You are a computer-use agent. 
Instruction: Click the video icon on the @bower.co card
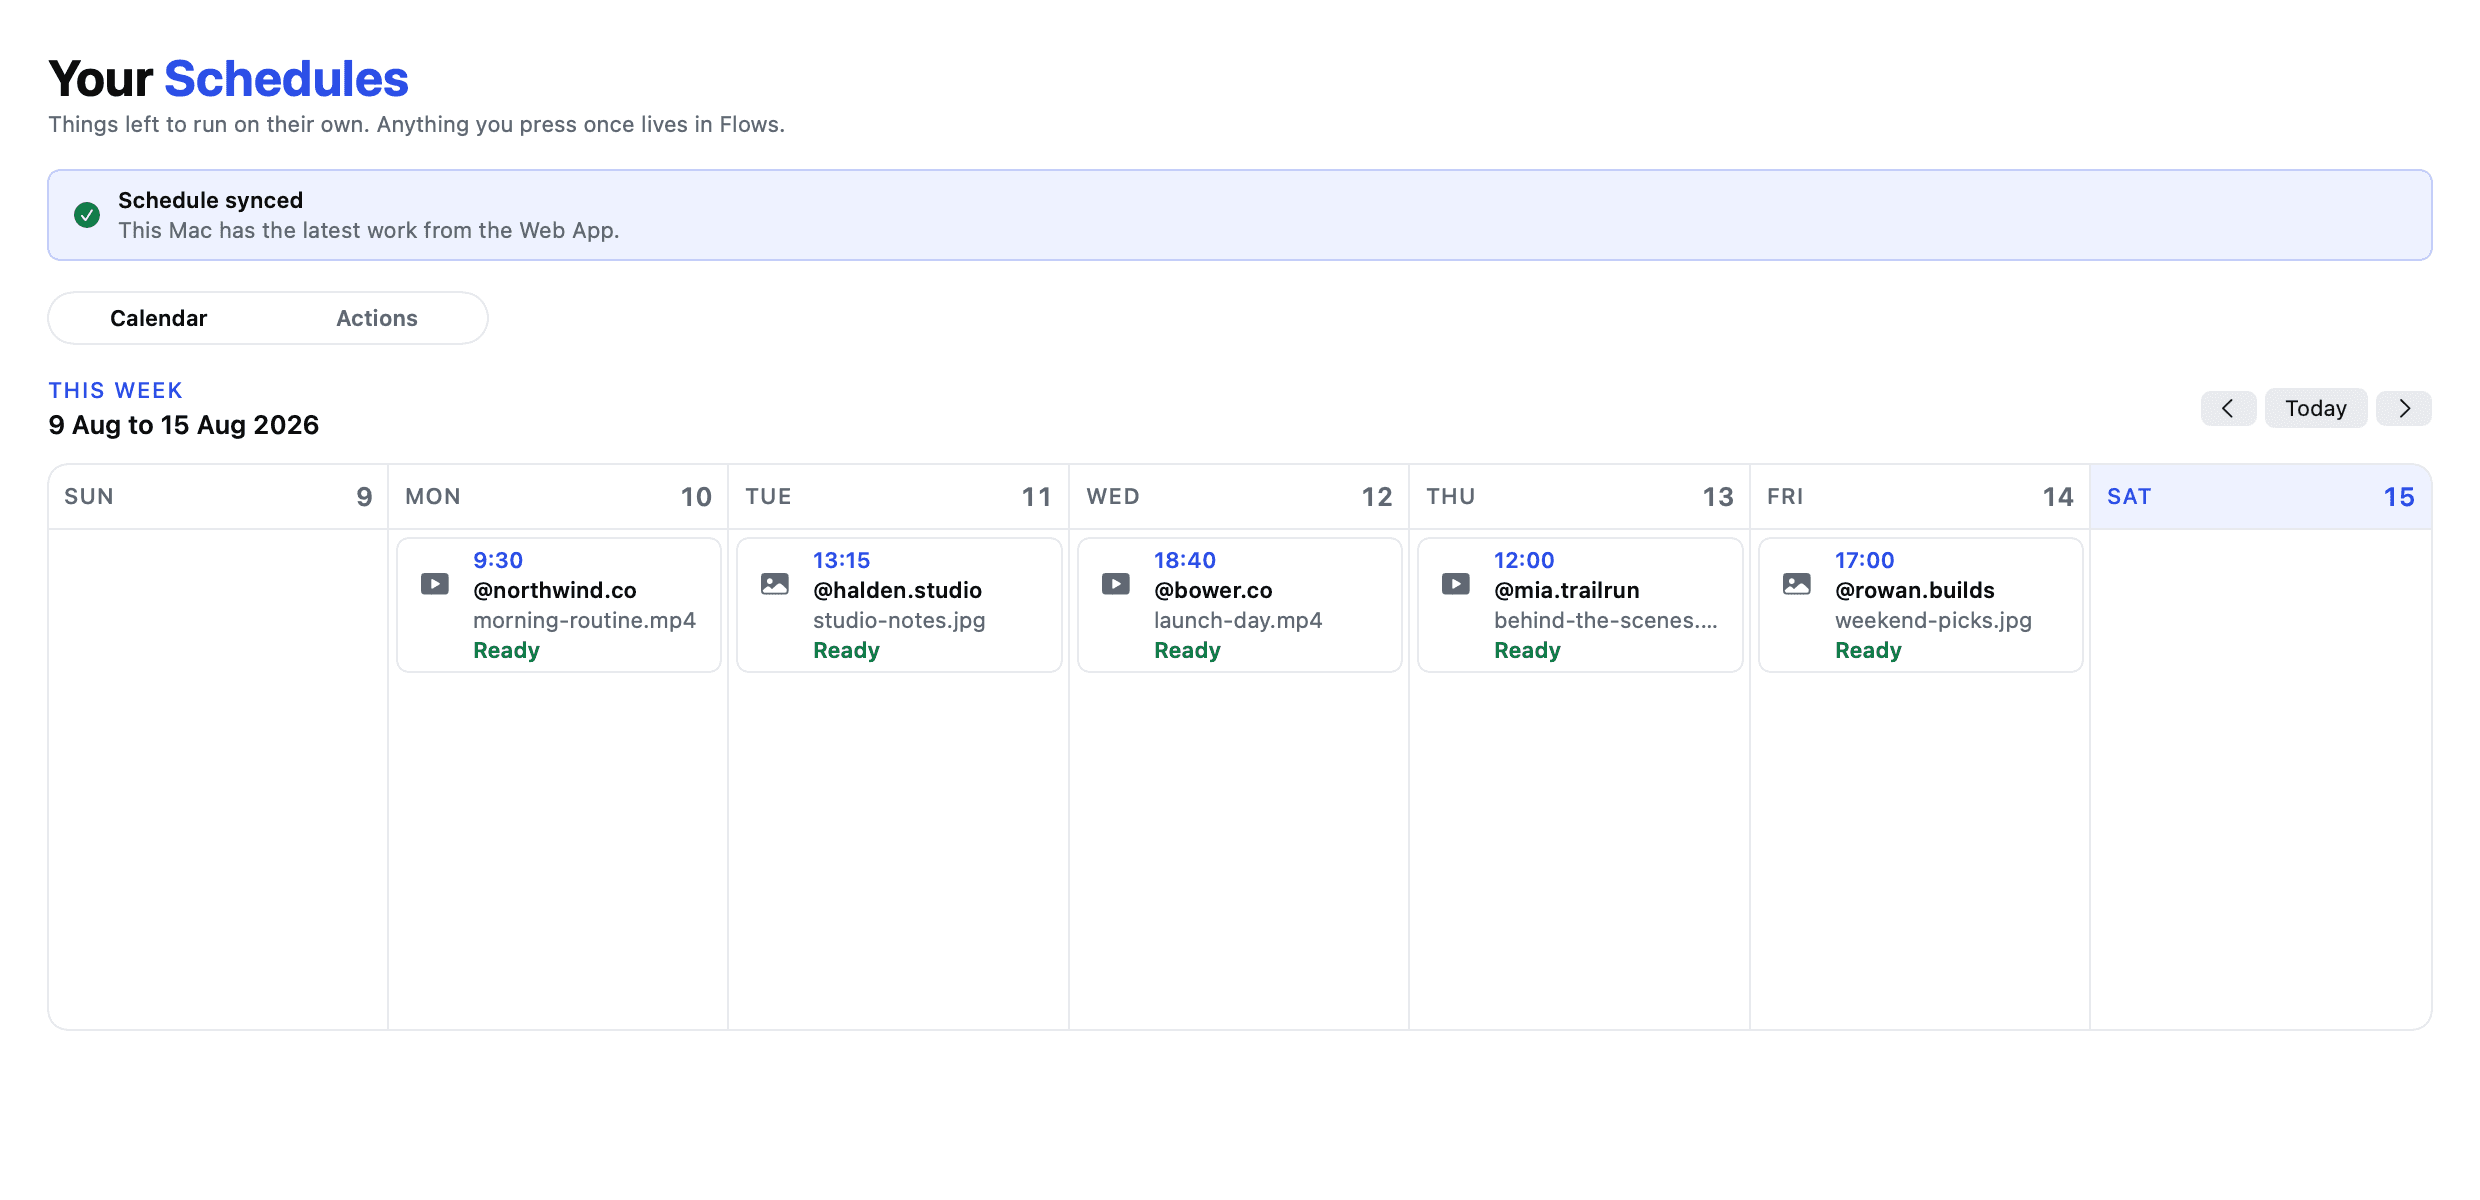1115,584
